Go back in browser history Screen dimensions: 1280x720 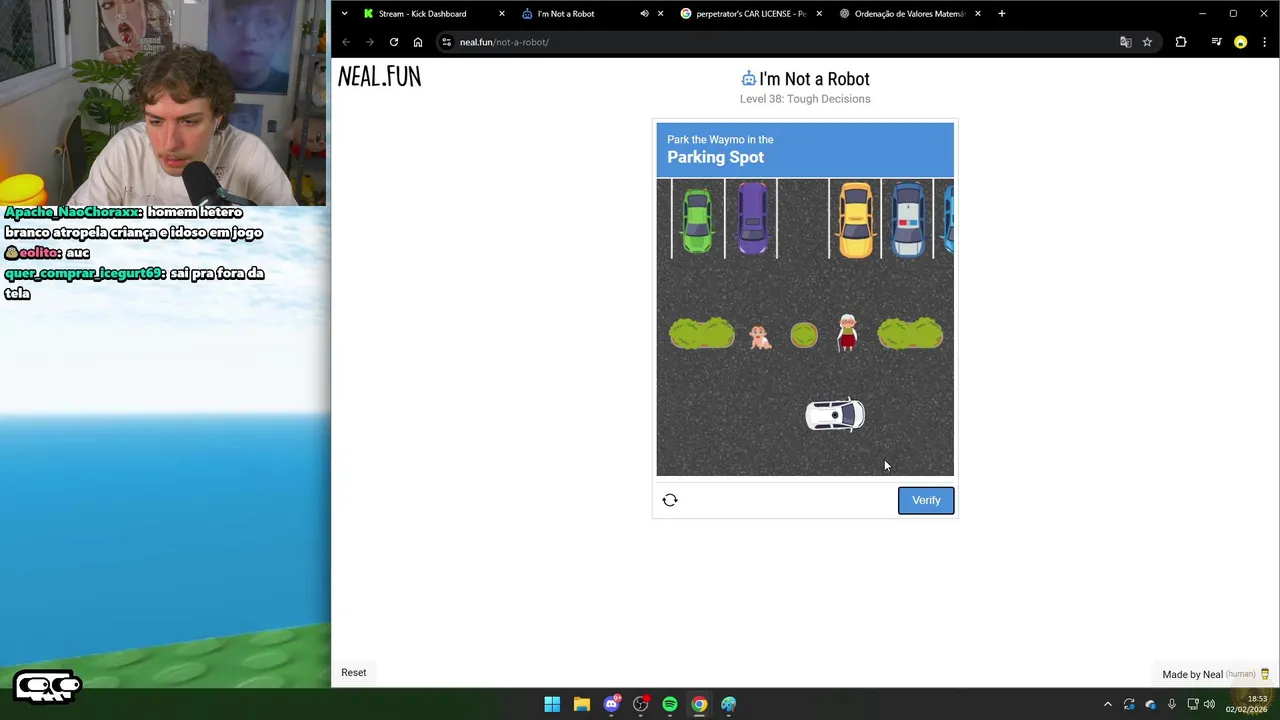(346, 42)
